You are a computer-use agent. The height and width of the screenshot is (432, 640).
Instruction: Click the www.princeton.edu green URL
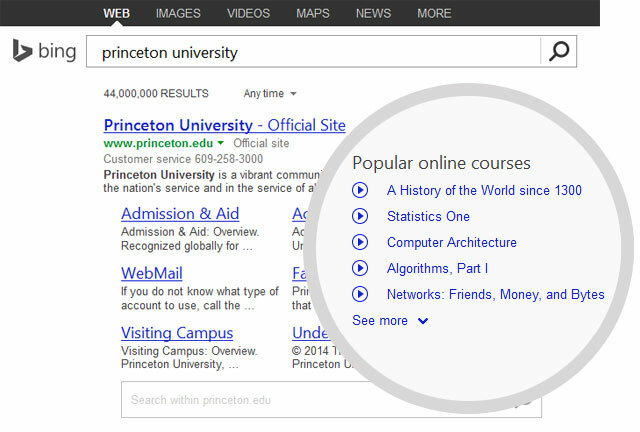click(x=158, y=143)
